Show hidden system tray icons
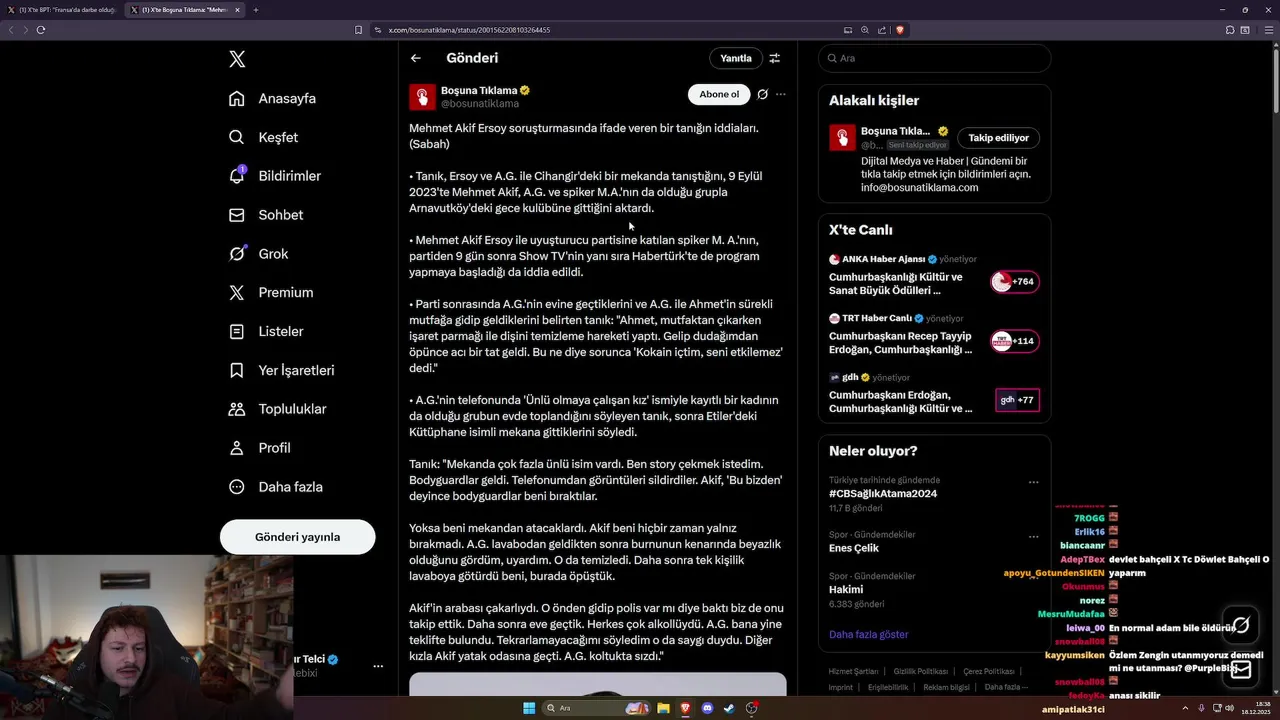Viewport: 1280px width, 720px height. coord(1184,709)
